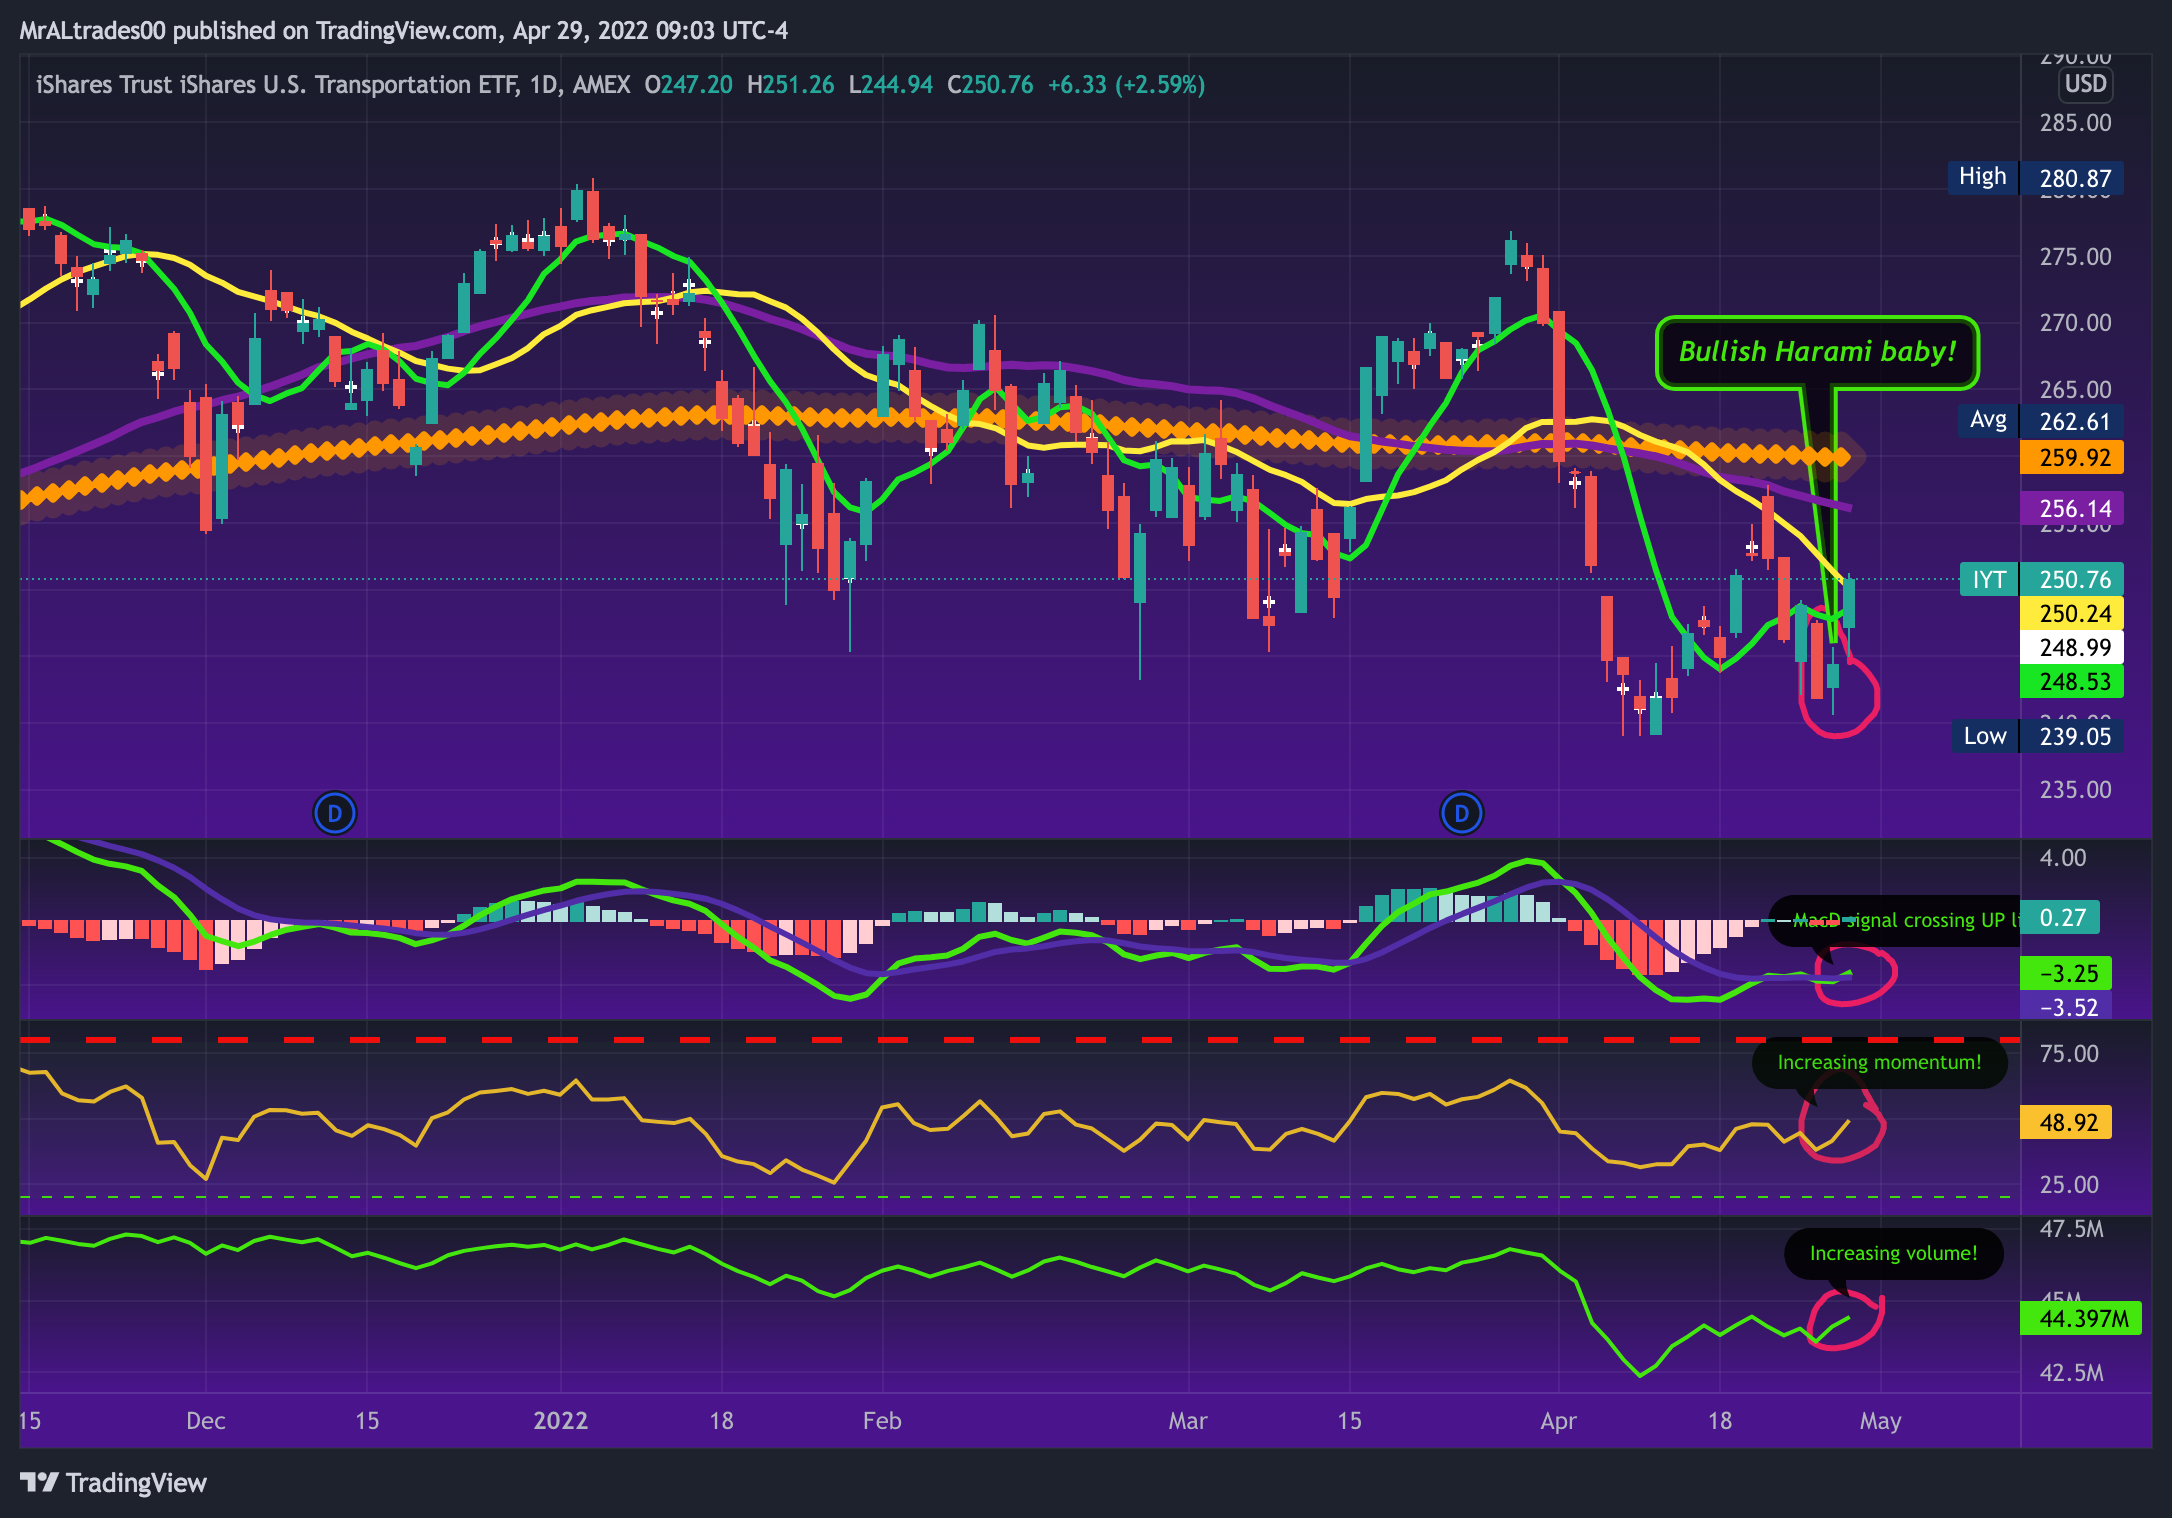Click the dividend D marker in late March
This screenshot has height=1518, width=2172.
tap(1461, 813)
